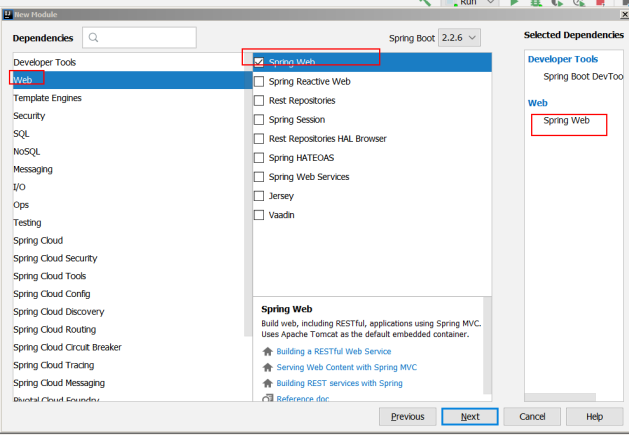Check the Spring Web Services checkbox

click(259, 177)
